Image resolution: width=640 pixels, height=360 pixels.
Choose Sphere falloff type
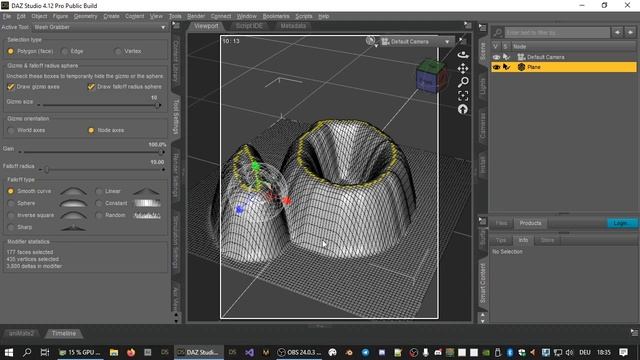pos(11,203)
